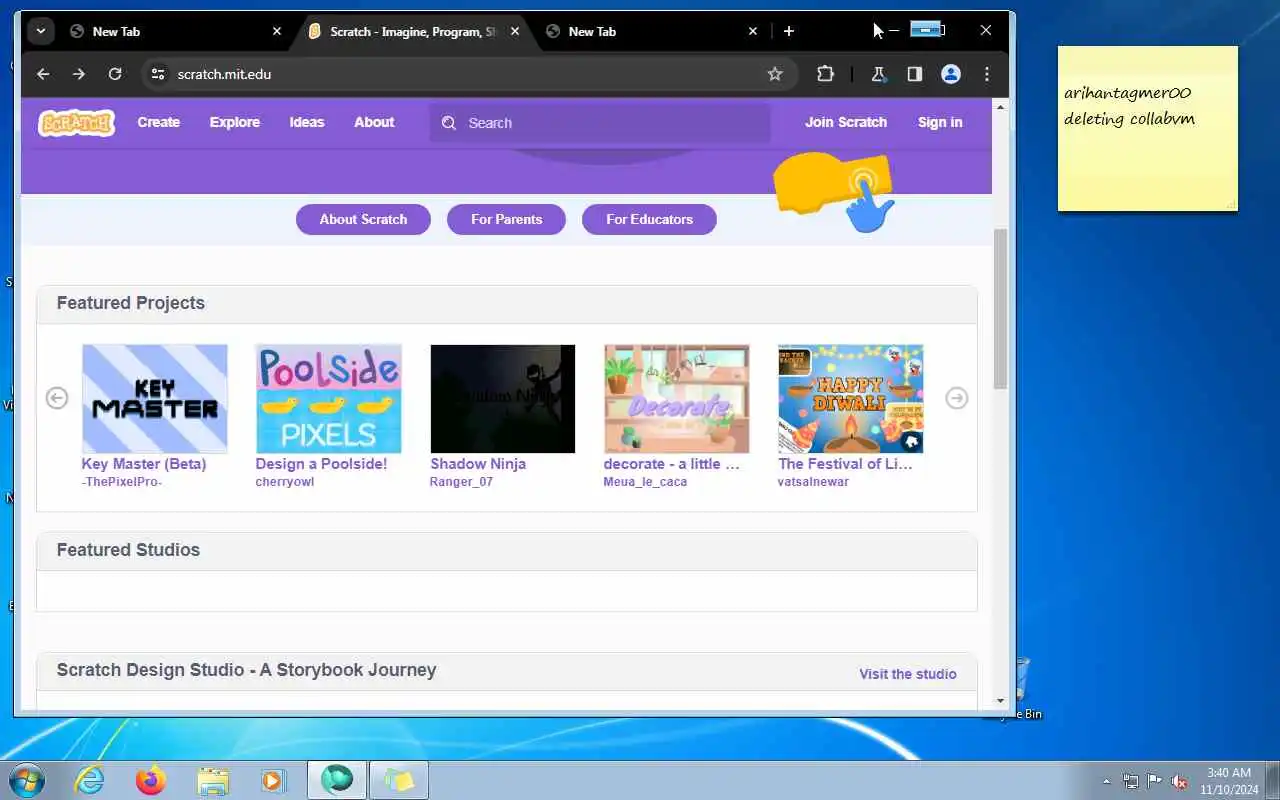Open the Windows Start button
The height and width of the screenshot is (800, 1280).
point(25,779)
